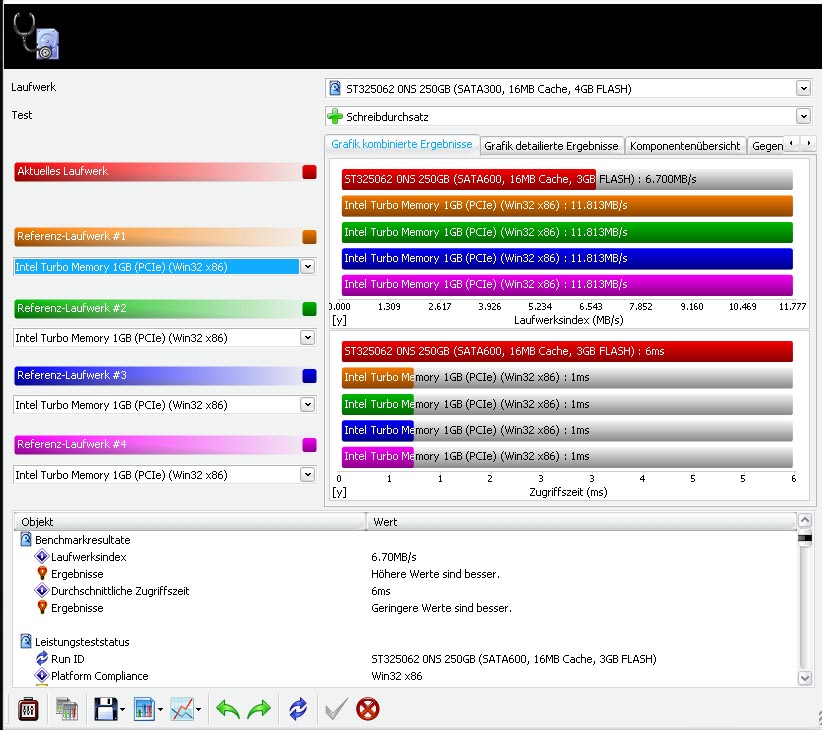
Task: Switch to Komponentenübersicht tab
Action: pyautogui.click(x=685, y=146)
